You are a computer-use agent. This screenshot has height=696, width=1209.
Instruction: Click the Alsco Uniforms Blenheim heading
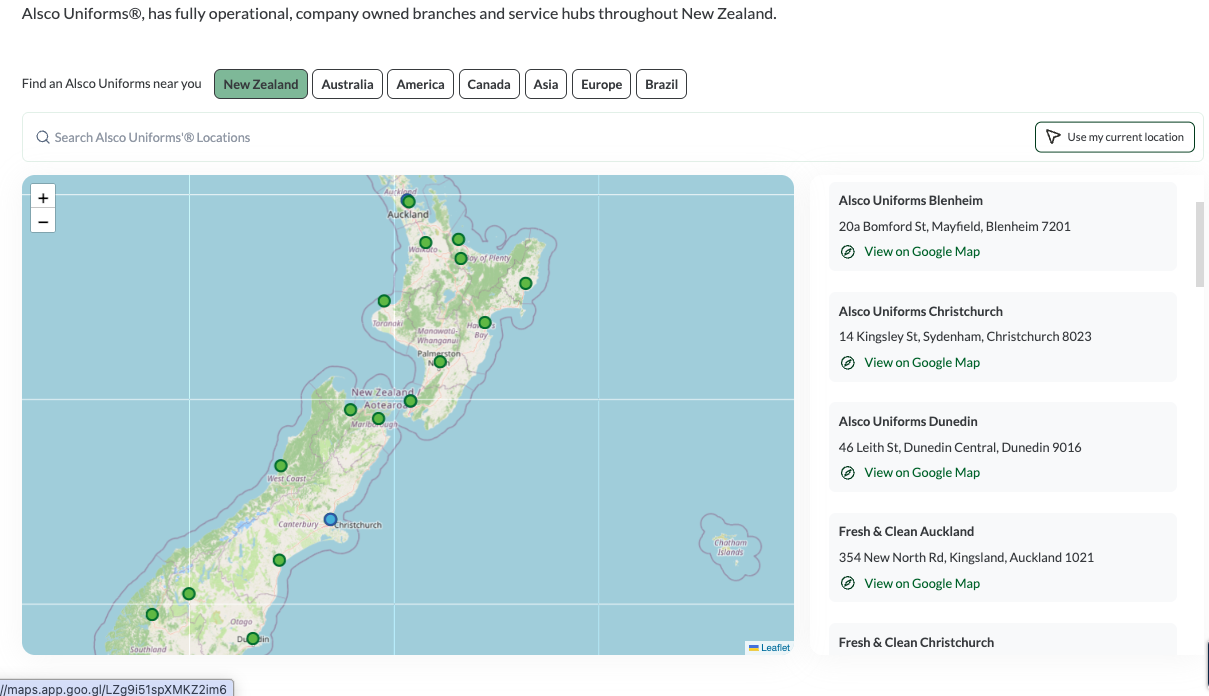point(911,200)
